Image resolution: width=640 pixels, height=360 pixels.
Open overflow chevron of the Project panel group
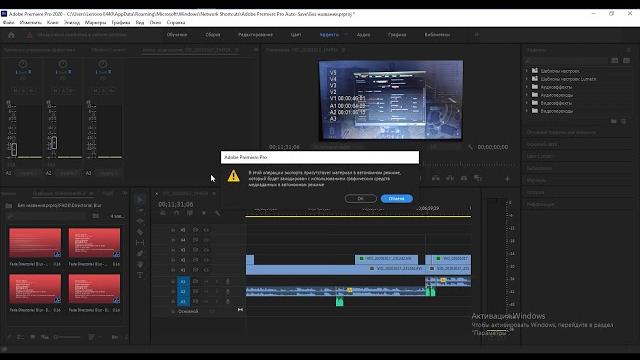pyautogui.click(x=125, y=193)
